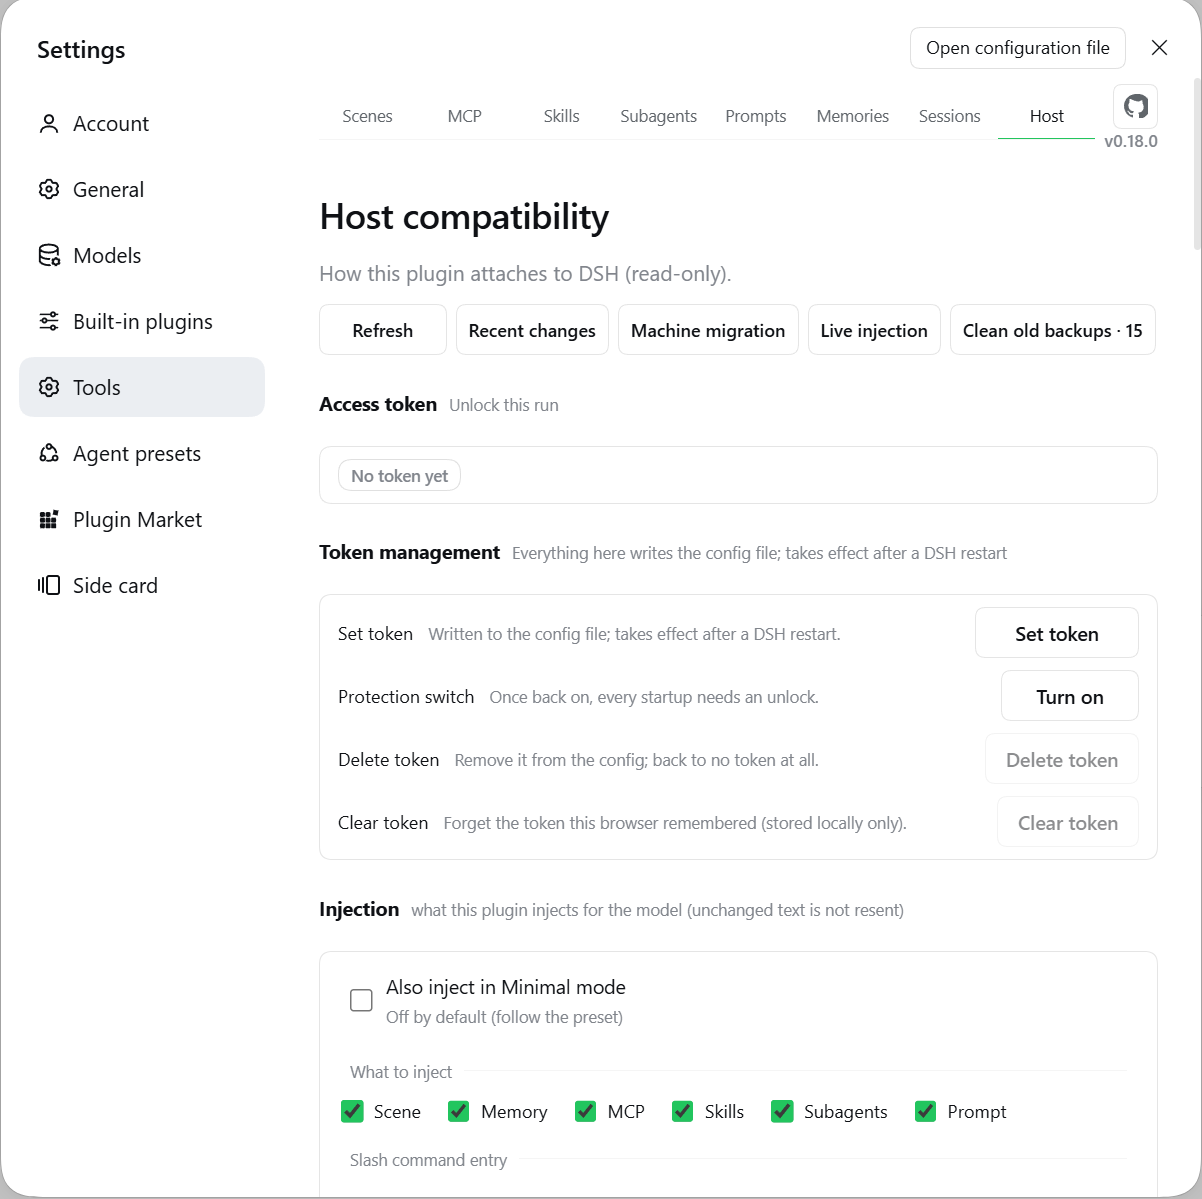Screen dimensions: 1202x1199
Task: Click the Live injection button
Action: point(874,330)
